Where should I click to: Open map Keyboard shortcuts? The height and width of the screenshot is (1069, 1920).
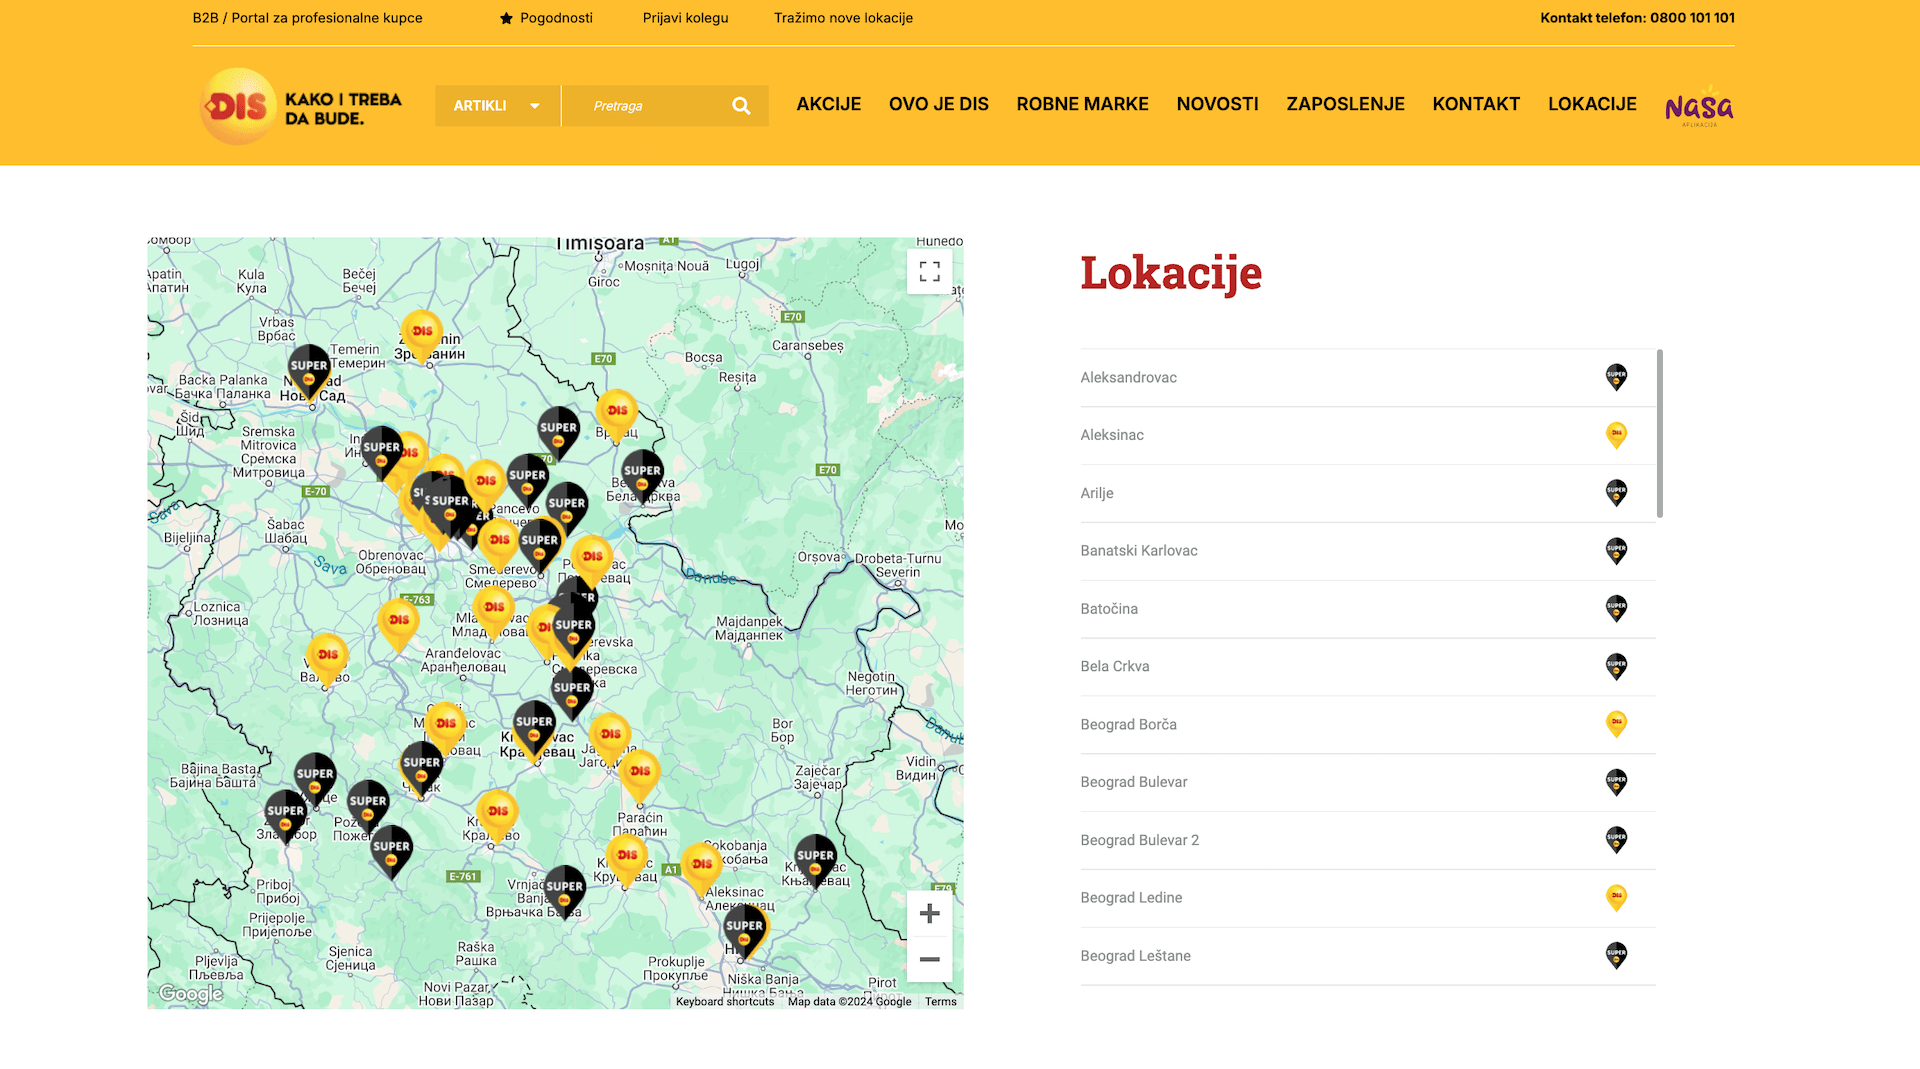tap(725, 1001)
